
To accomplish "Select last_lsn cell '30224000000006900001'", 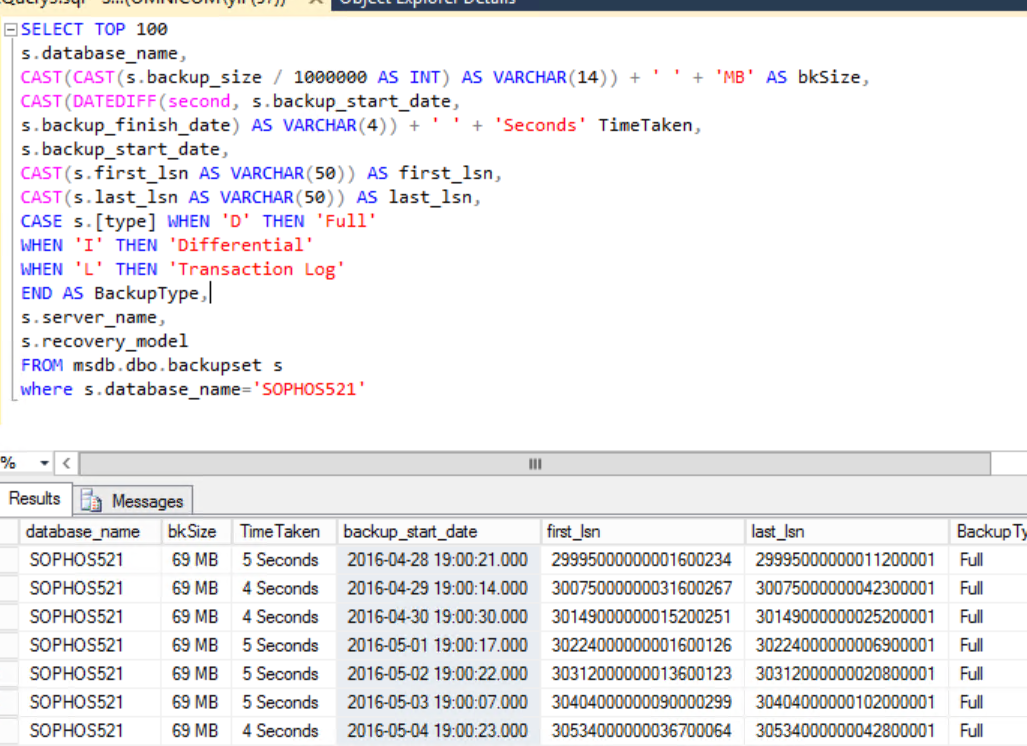I will [x=846, y=645].
